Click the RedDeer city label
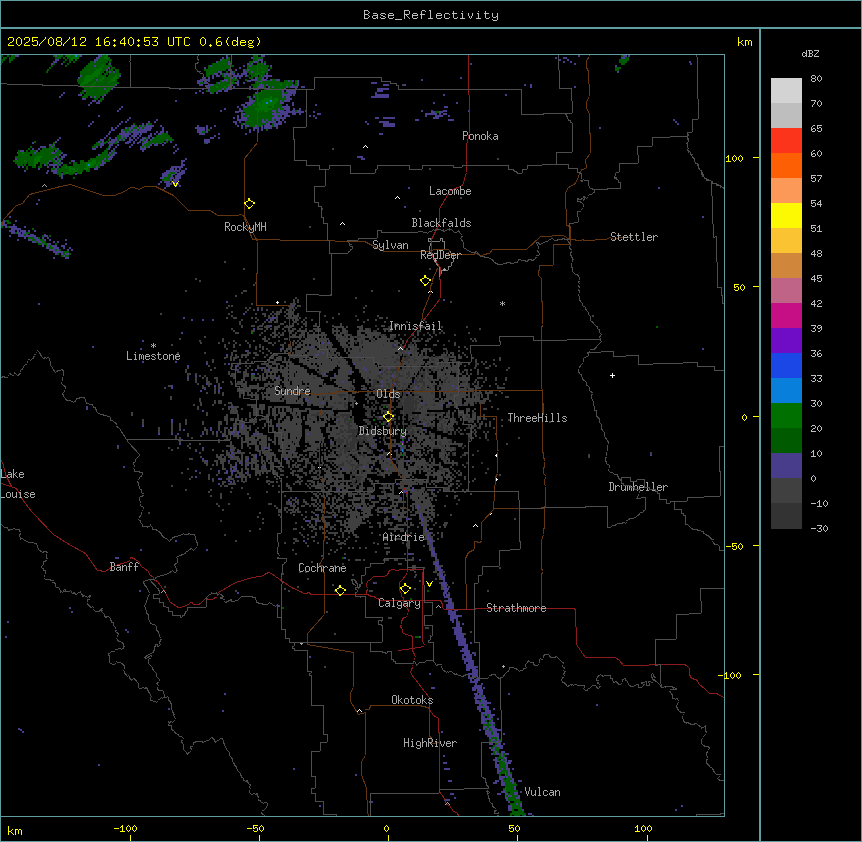 [440, 255]
